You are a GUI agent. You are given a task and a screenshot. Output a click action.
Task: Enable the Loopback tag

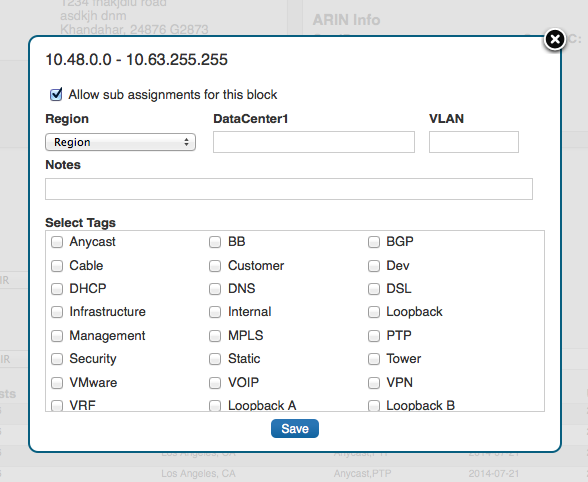[374, 312]
